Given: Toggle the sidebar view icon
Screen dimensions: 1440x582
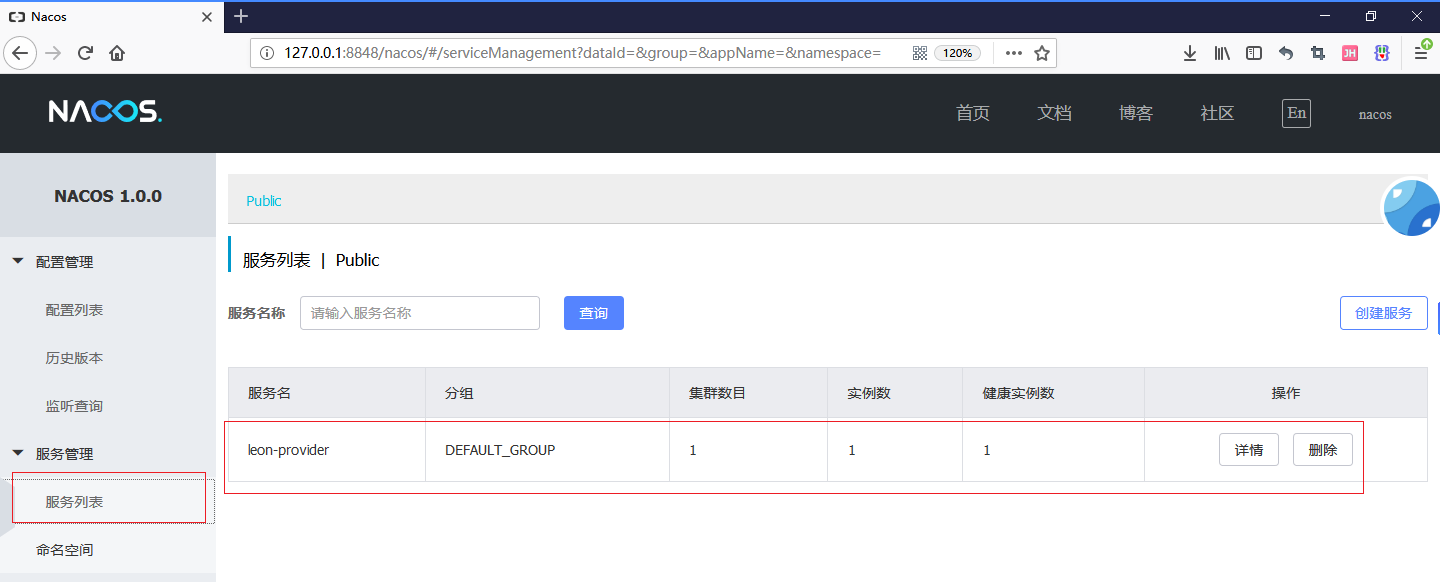Looking at the screenshot, I should tap(1254, 53).
